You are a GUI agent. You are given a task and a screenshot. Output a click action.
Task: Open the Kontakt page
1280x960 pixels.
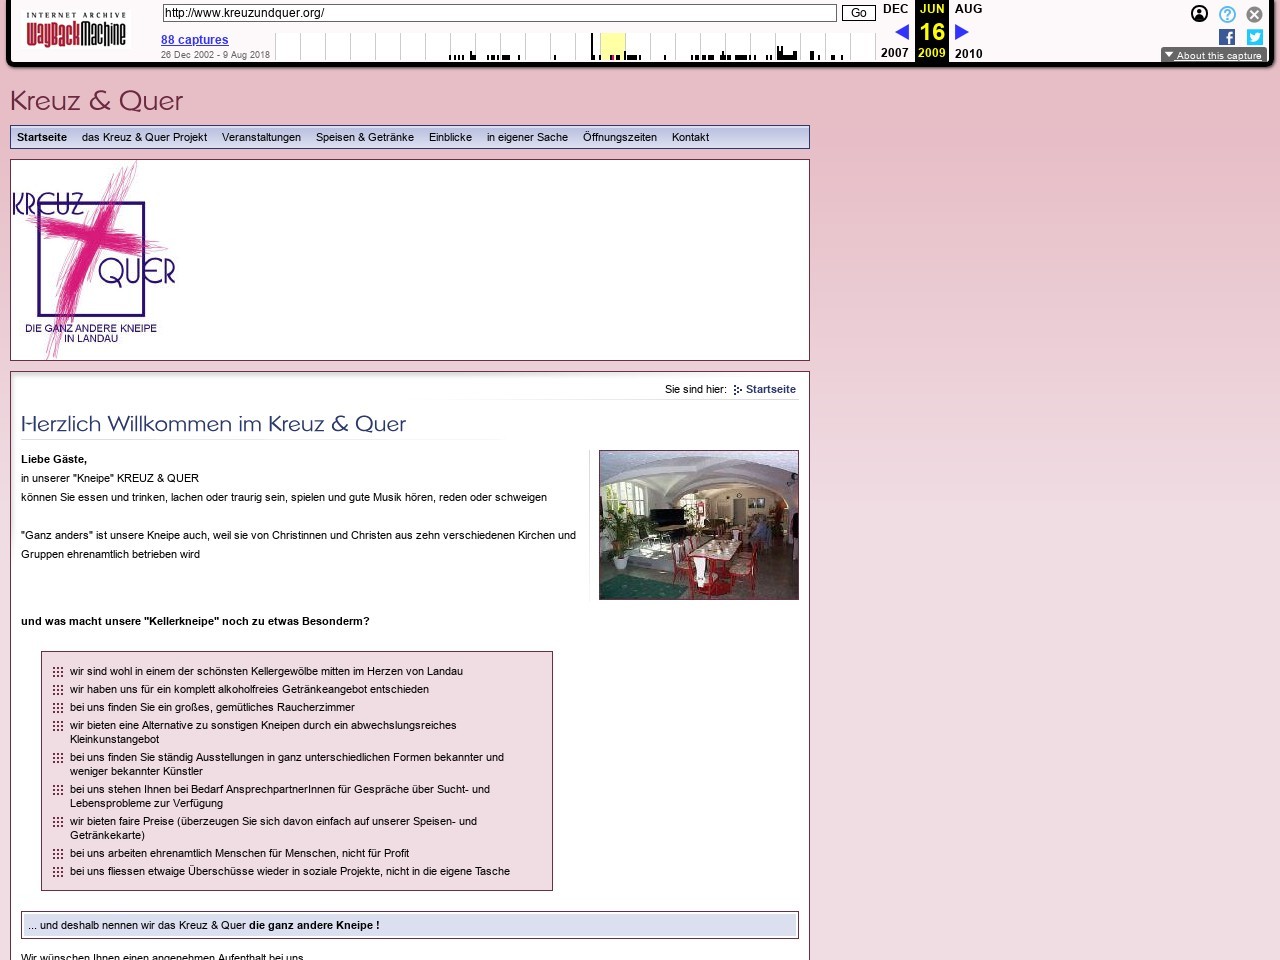tap(690, 137)
